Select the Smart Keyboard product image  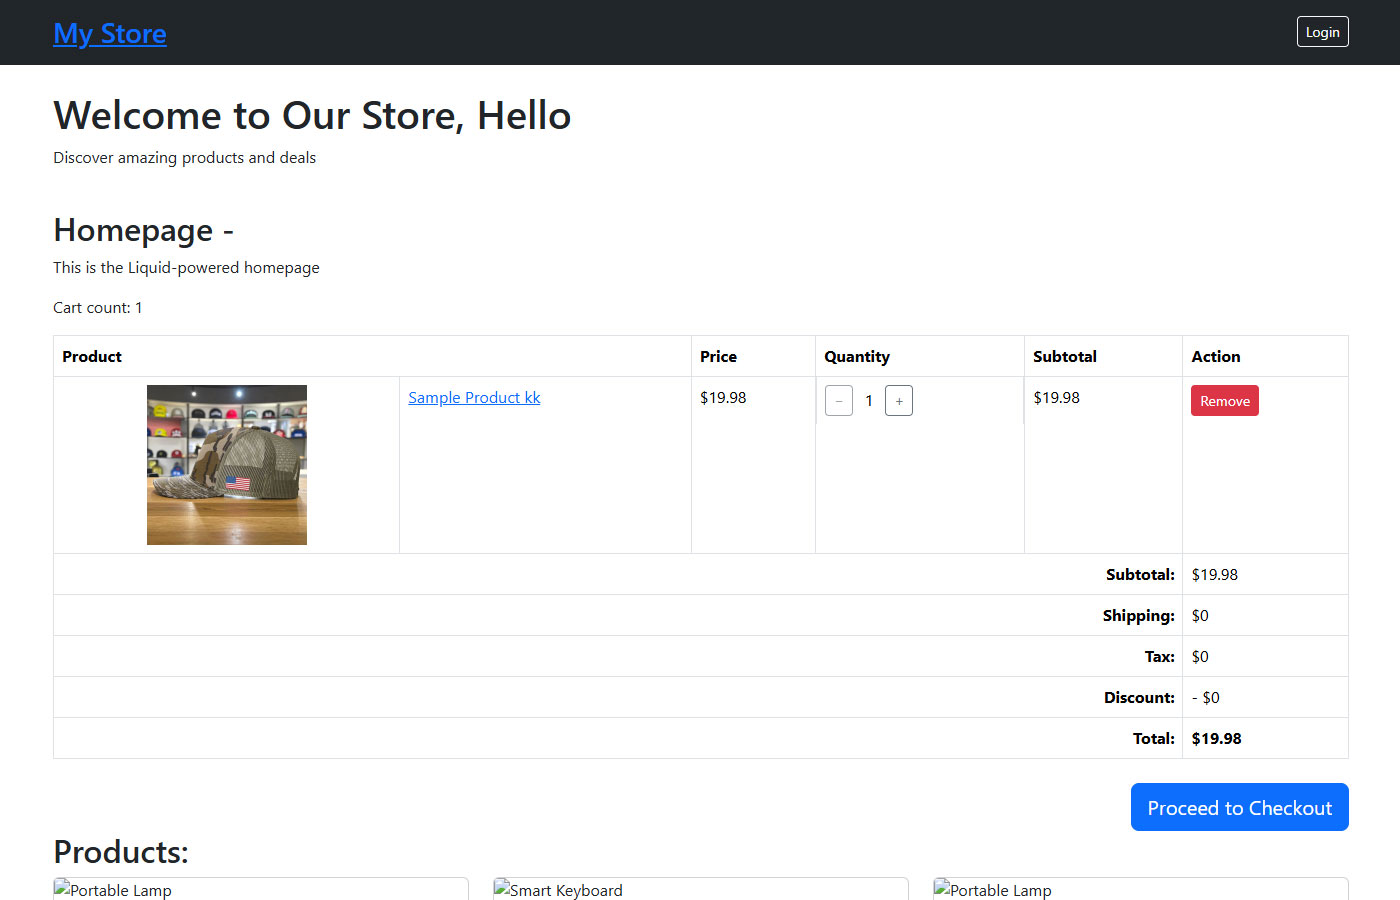coord(558,889)
